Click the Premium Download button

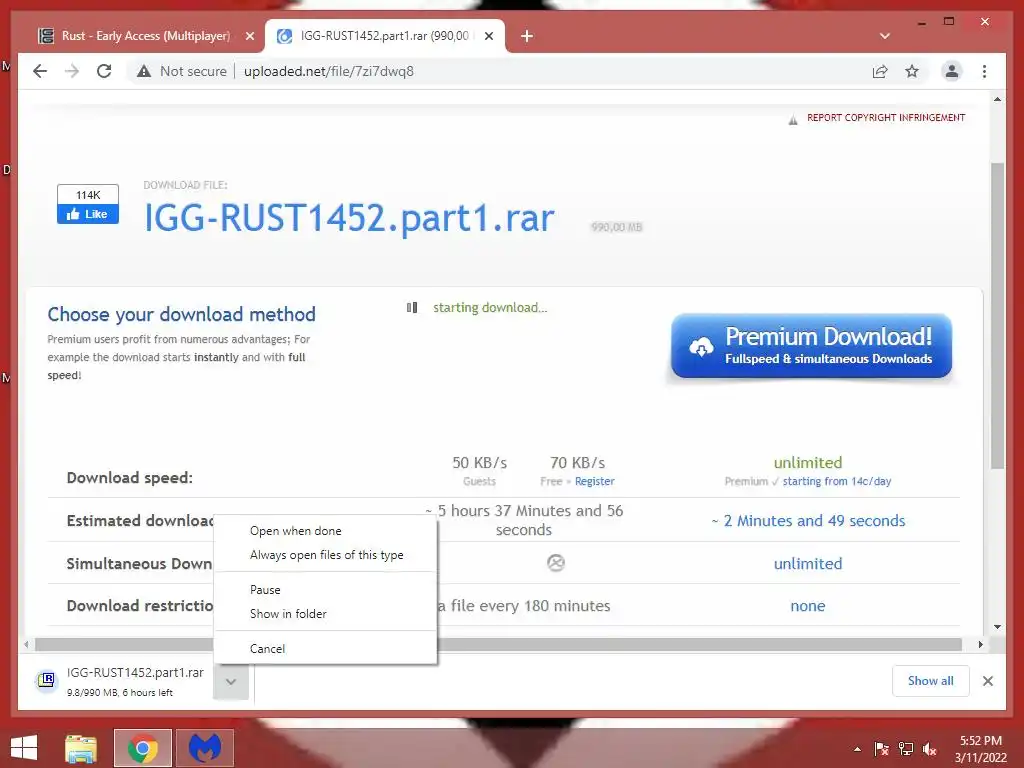[x=811, y=346]
